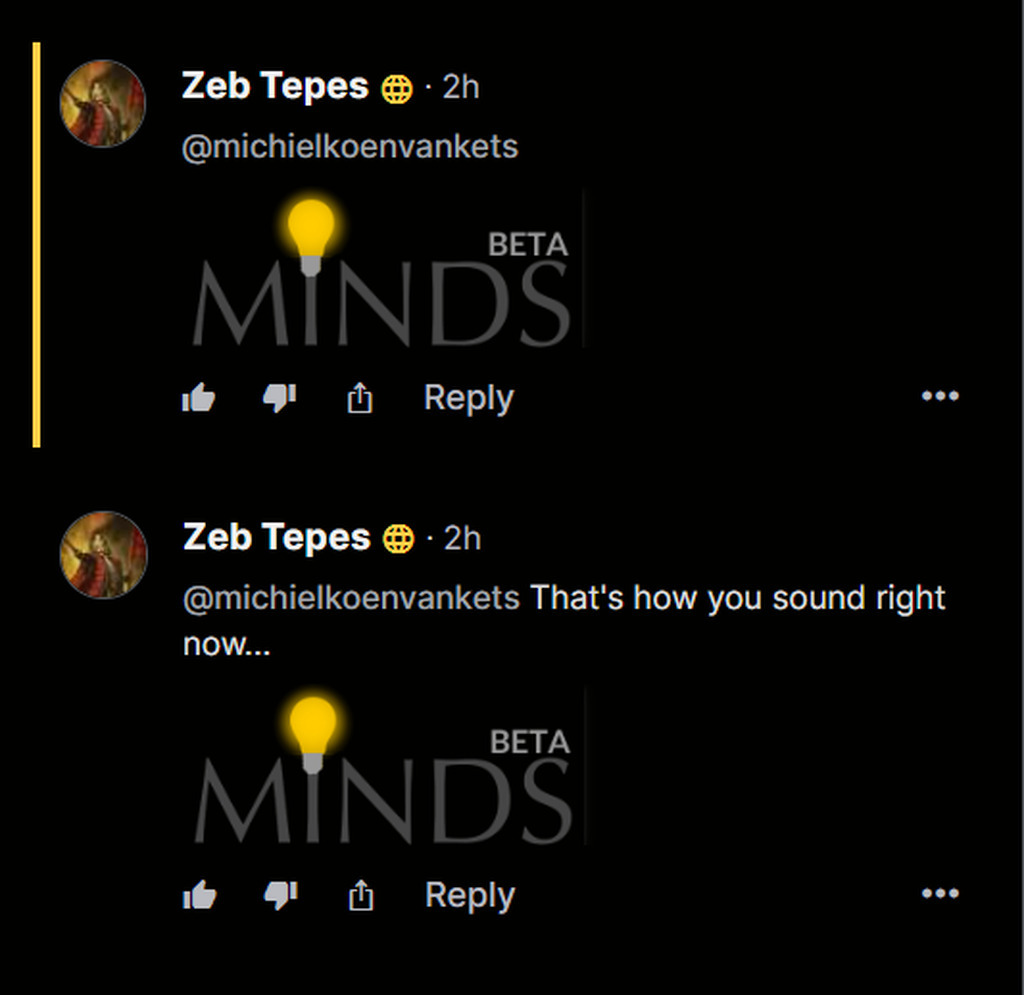Open Zeb Tepes avatar on first comment
Image resolution: width=1024 pixels, height=995 pixels.
tap(103, 104)
